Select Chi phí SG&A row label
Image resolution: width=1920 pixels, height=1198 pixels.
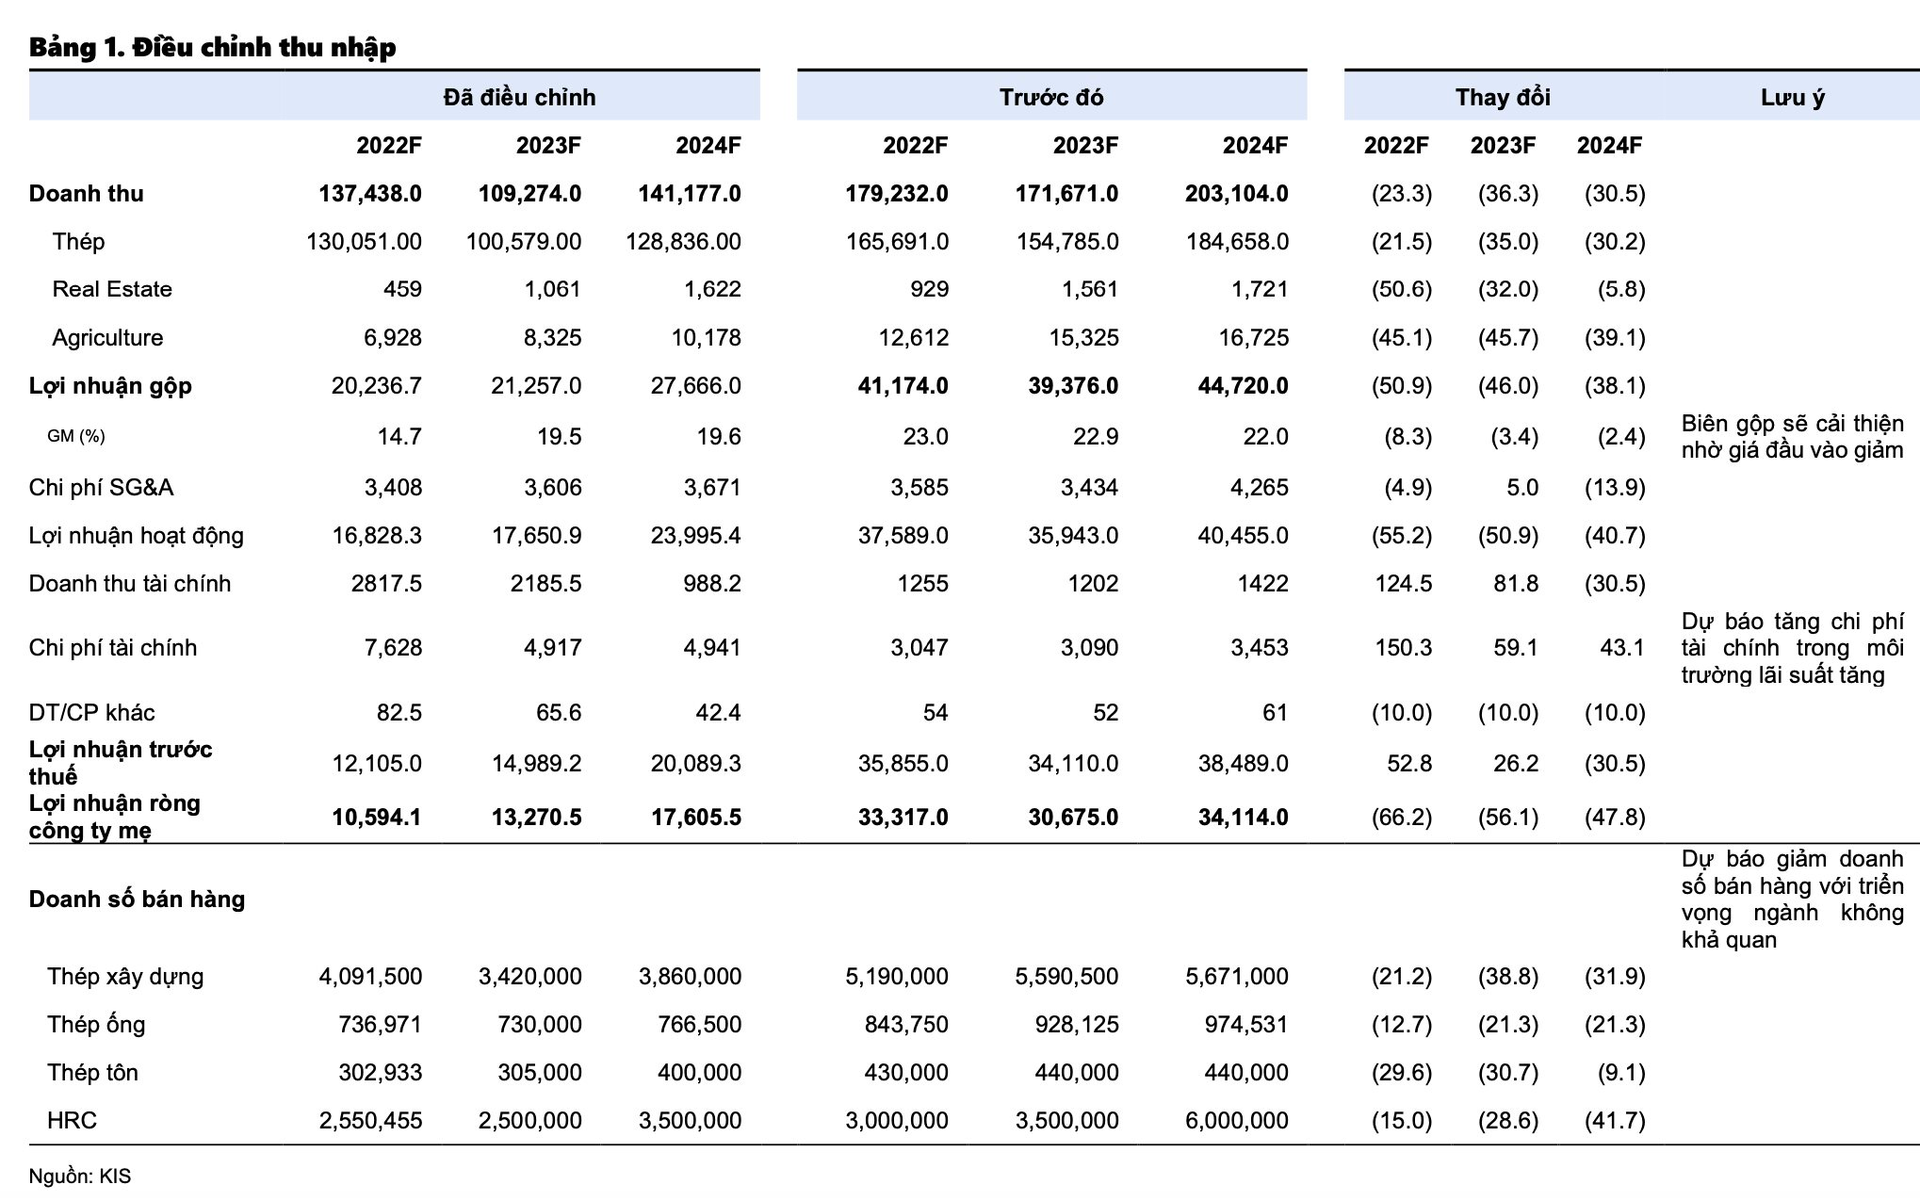coord(101,487)
